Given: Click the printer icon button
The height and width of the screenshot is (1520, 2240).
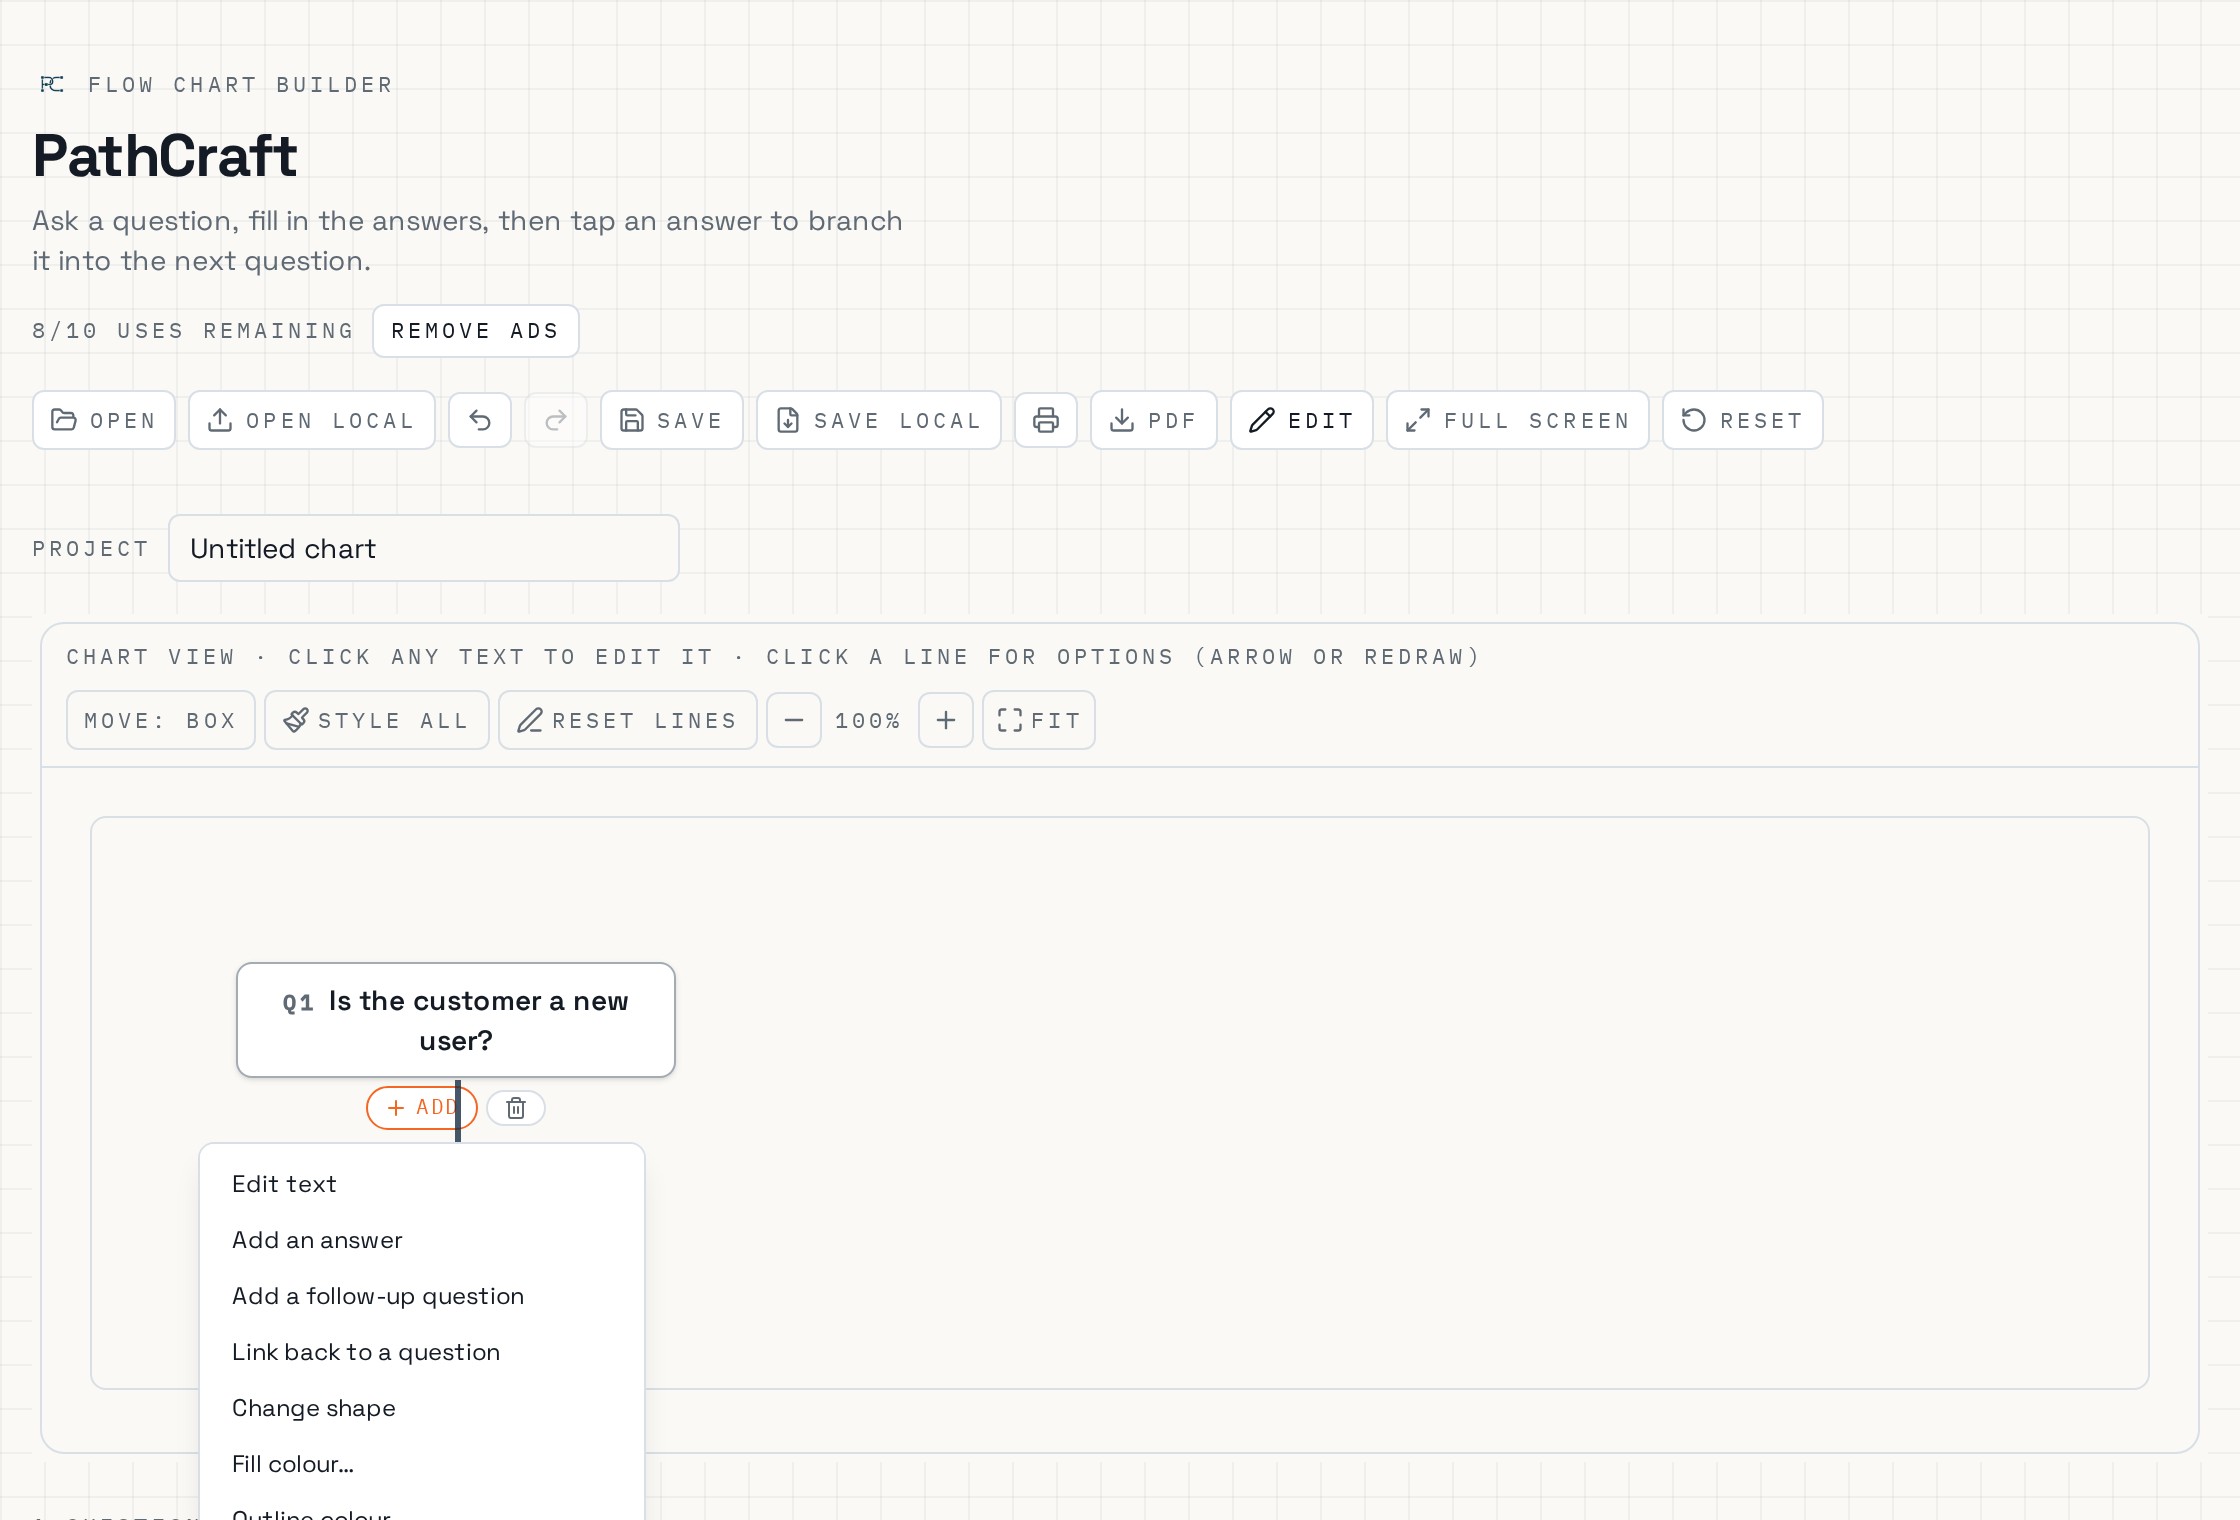Looking at the screenshot, I should (x=1046, y=420).
